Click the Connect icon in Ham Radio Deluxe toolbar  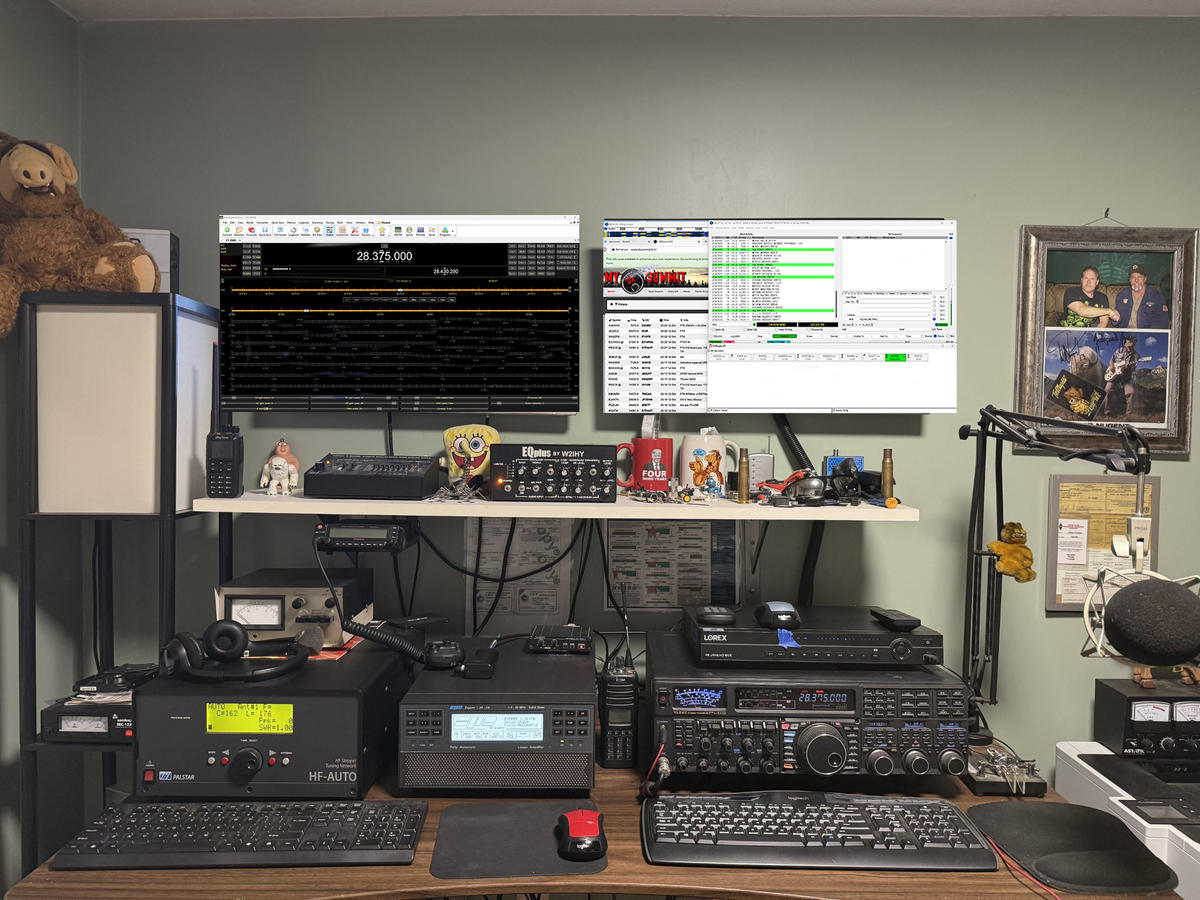[x=227, y=231]
